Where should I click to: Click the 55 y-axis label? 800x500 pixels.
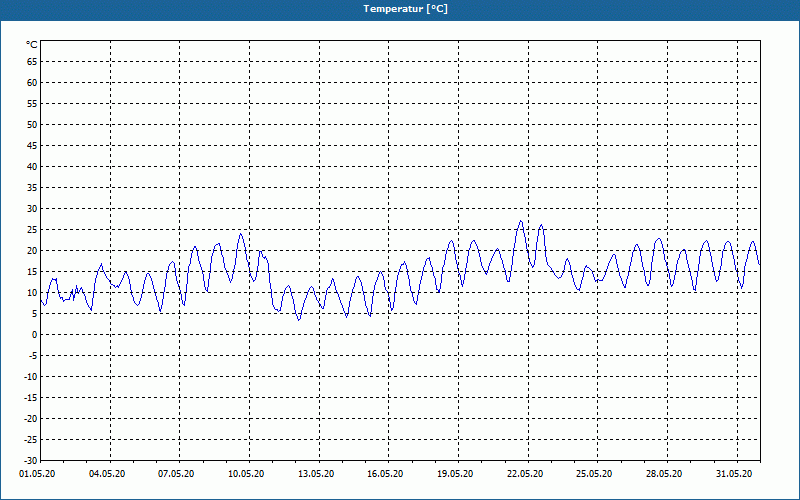click(x=32, y=104)
